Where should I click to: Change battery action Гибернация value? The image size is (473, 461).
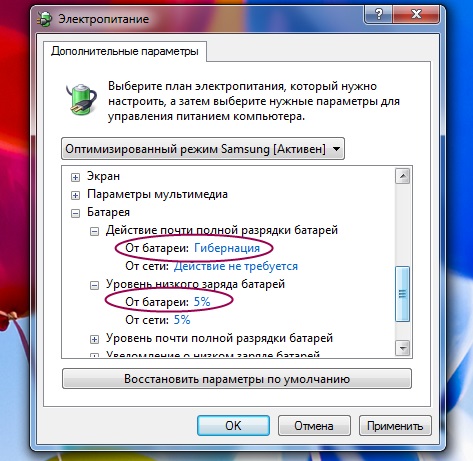pos(227,248)
